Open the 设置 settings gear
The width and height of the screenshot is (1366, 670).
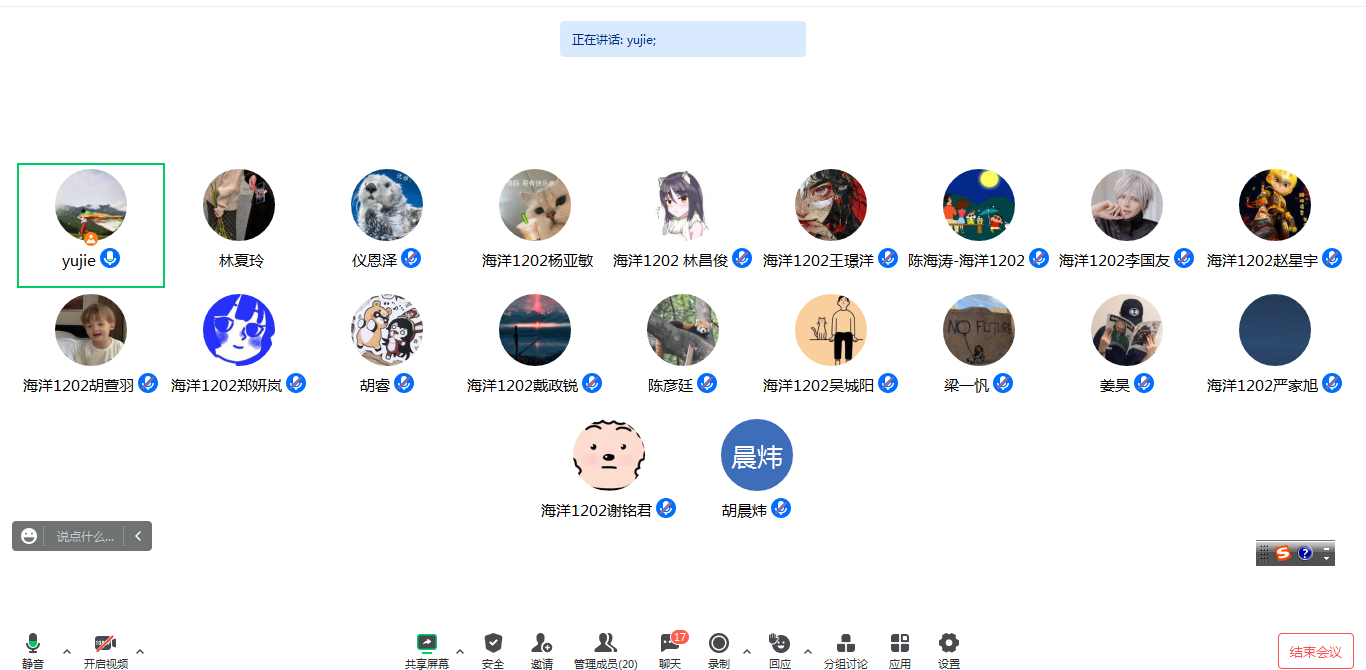click(x=949, y=642)
